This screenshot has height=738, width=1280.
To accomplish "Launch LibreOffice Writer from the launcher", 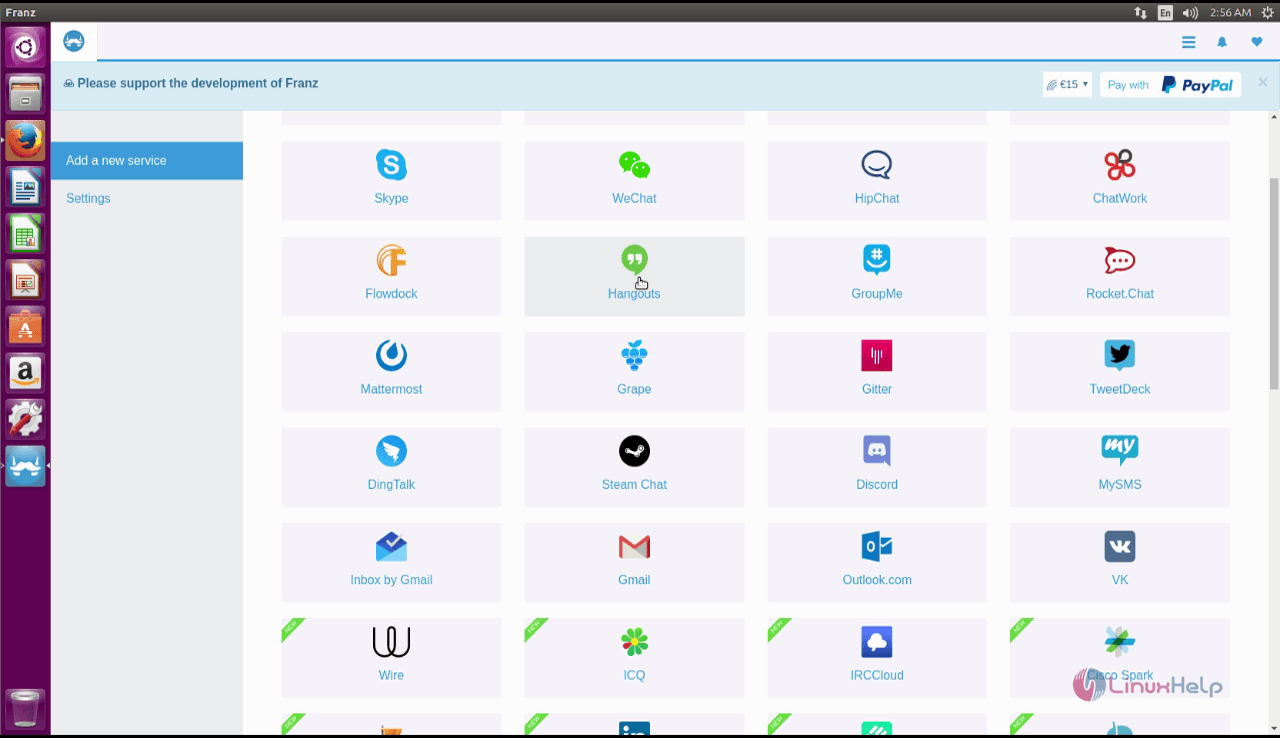I will pyautogui.click(x=25, y=187).
